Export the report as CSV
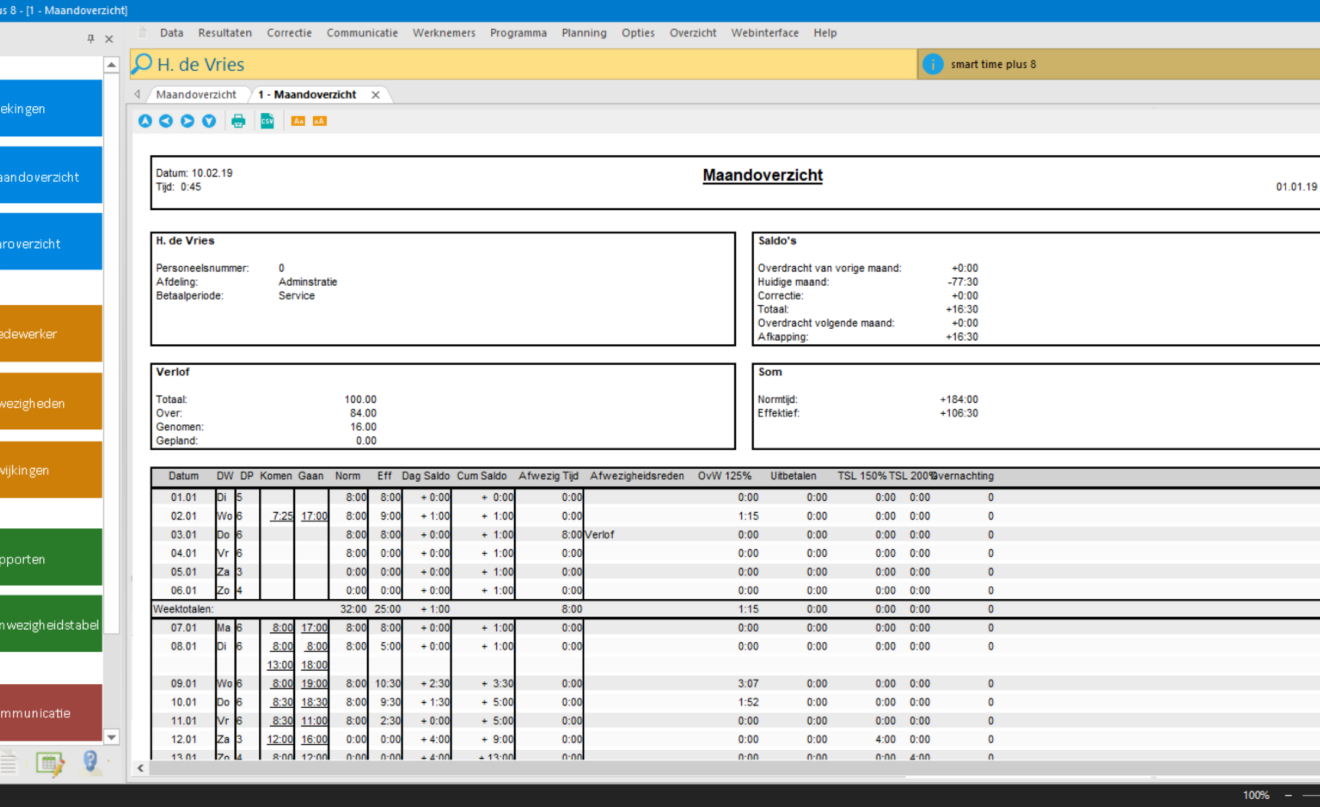1320x807 pixels. click(x=267, y=121)
